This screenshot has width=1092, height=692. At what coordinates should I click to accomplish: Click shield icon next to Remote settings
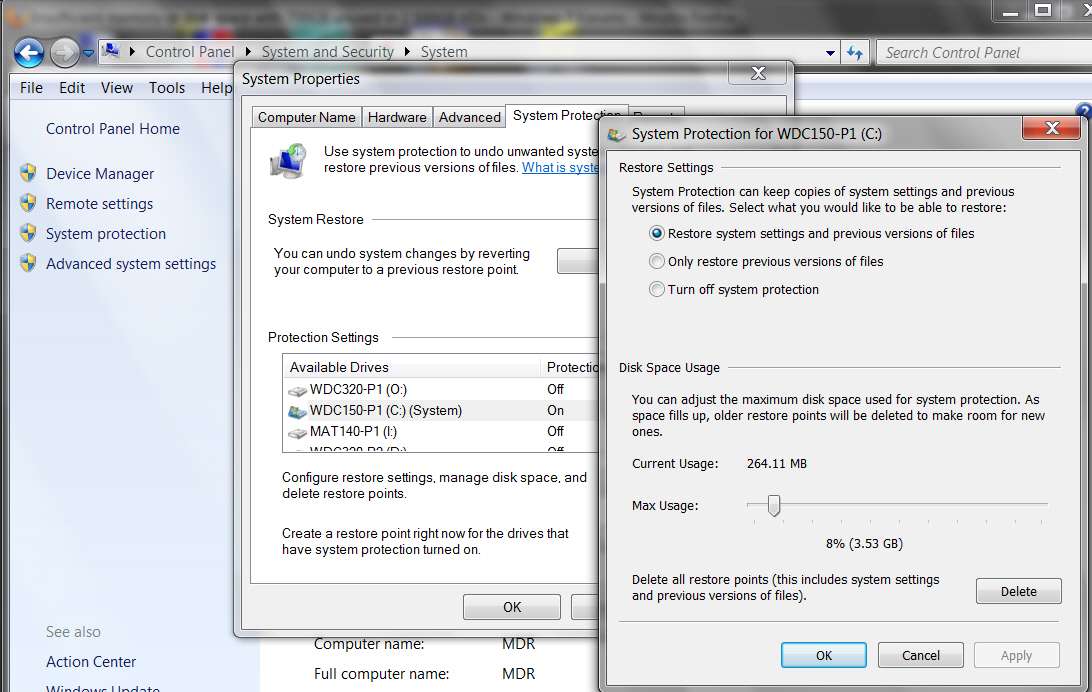28,203
